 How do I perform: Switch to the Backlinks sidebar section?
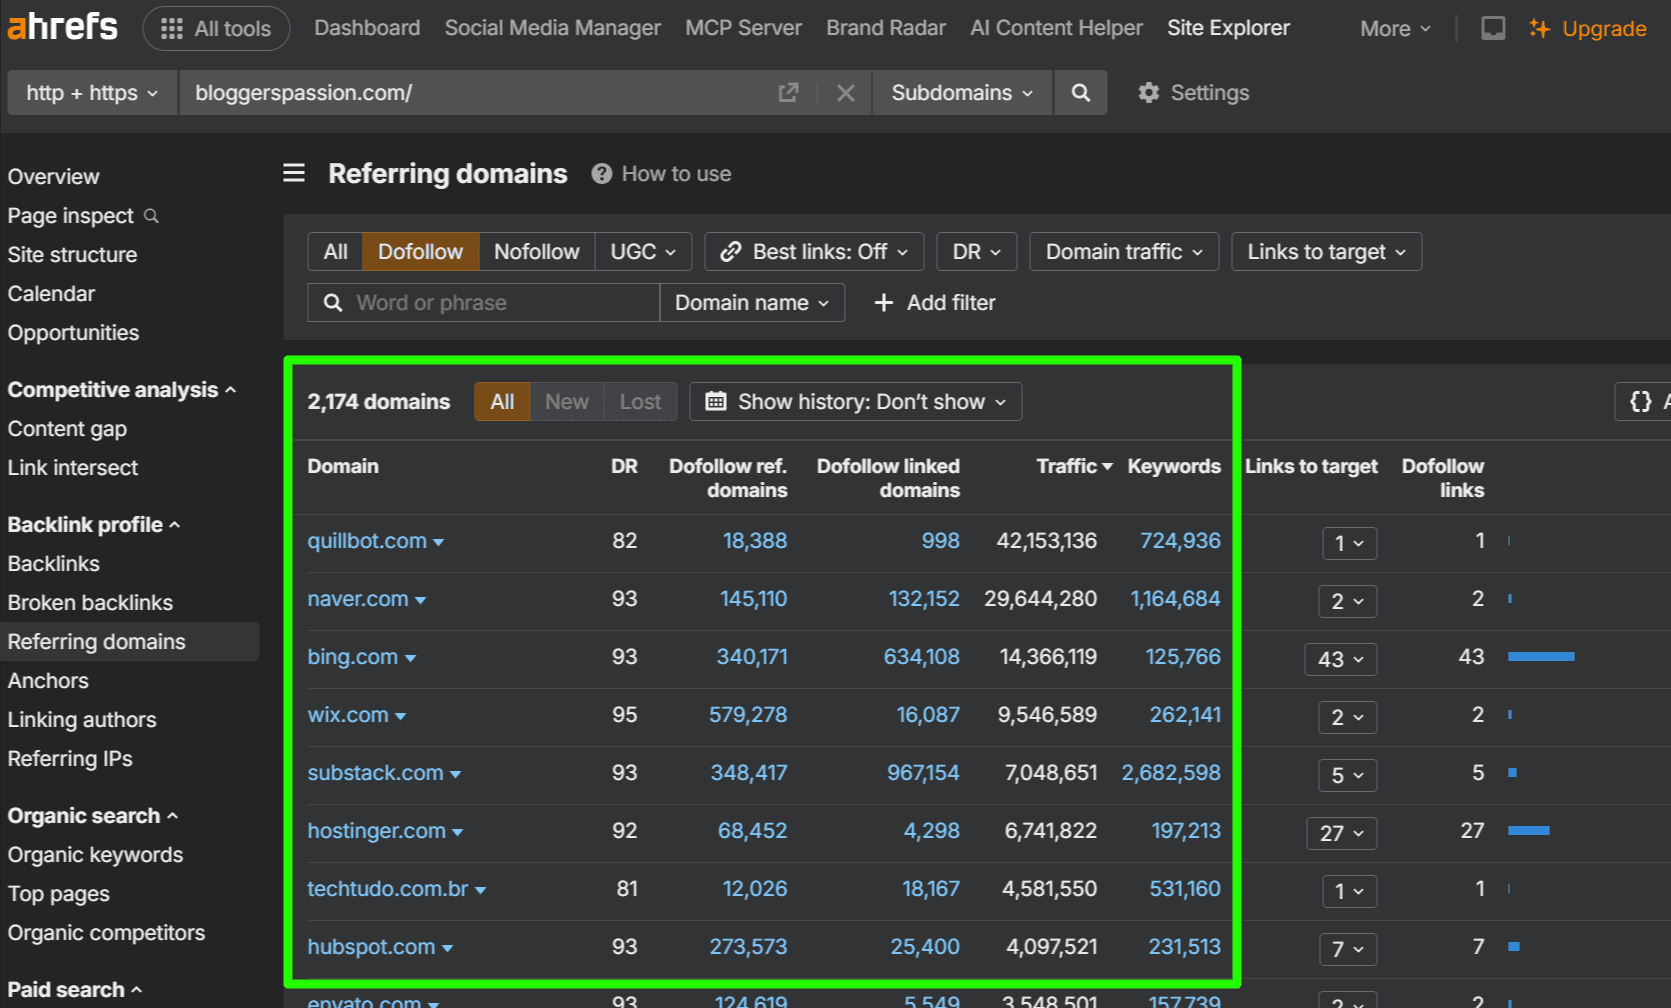click(x=53, y=563)
